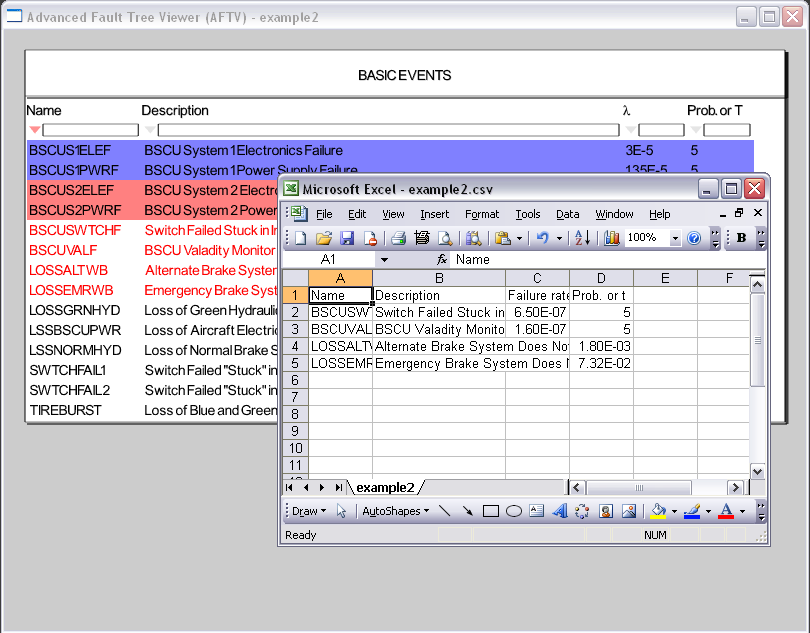810x633 pixels.
Task: Launch the Chart Wizard icon
Action: pos(612,238)
